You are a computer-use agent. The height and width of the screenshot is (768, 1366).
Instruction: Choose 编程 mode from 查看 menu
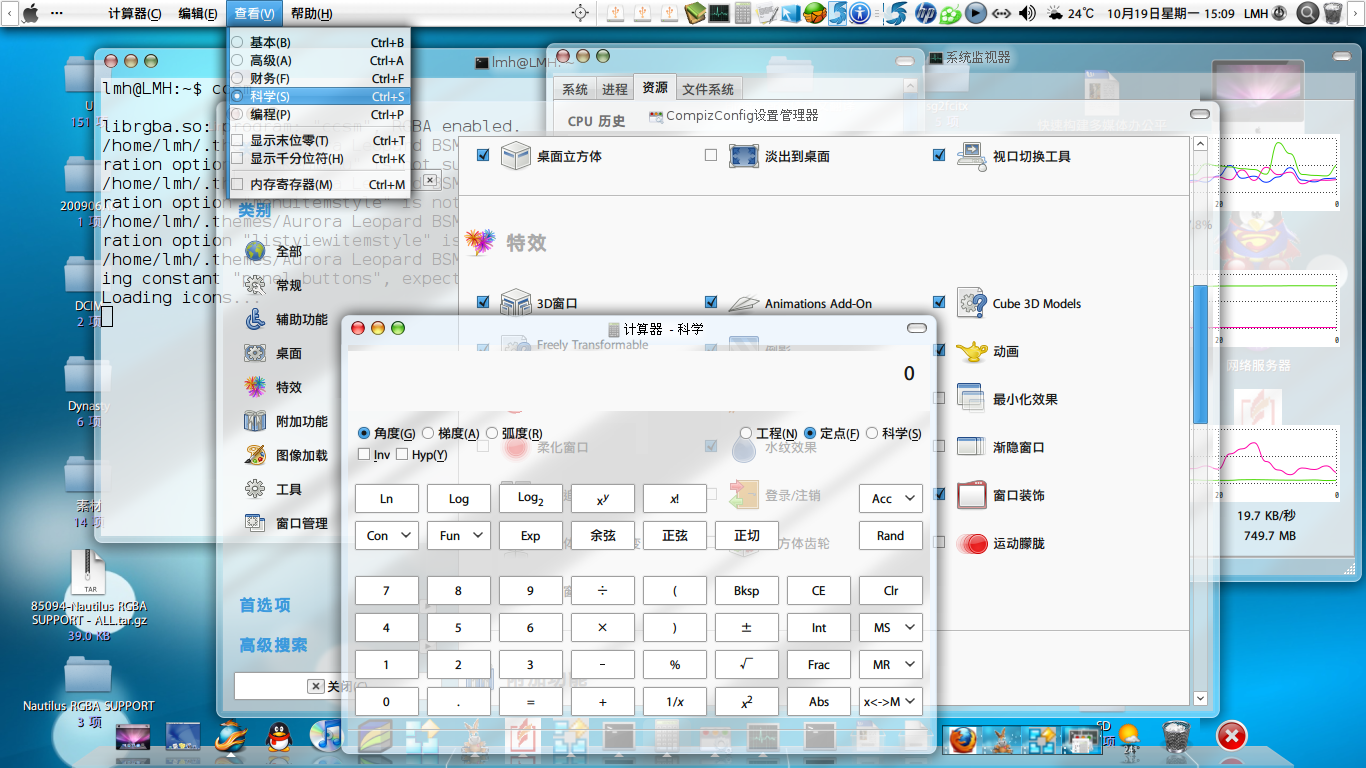click(319, 115)
